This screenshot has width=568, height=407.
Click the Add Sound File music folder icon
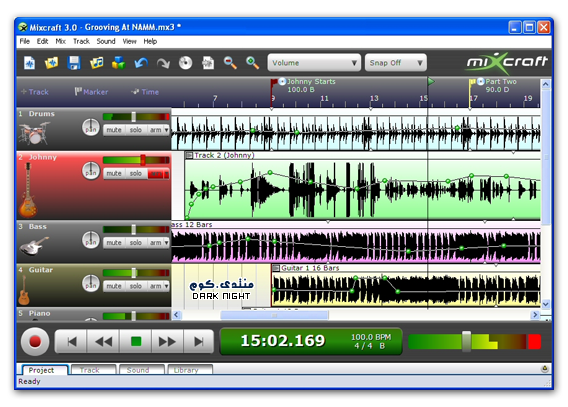(x=96, y=63)
